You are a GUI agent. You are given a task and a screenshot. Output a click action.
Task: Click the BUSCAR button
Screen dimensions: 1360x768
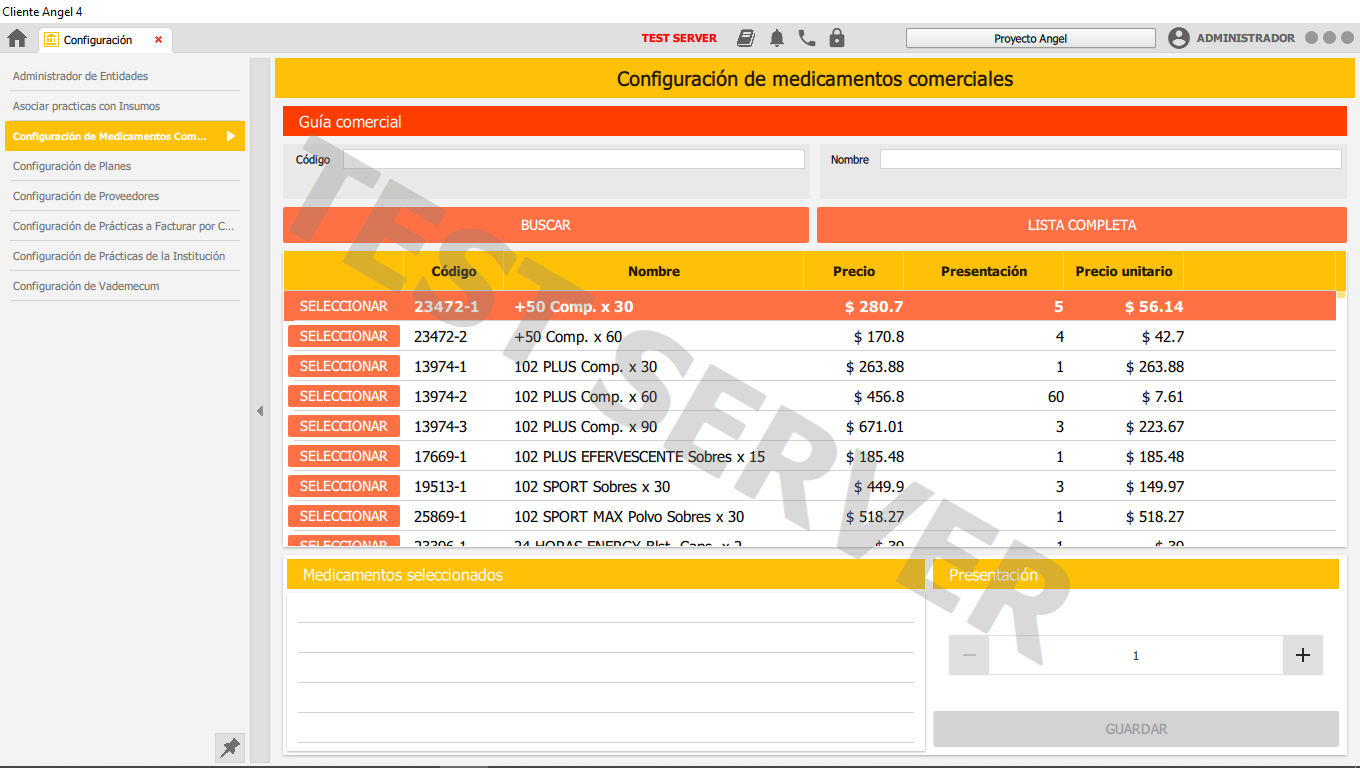546,224
